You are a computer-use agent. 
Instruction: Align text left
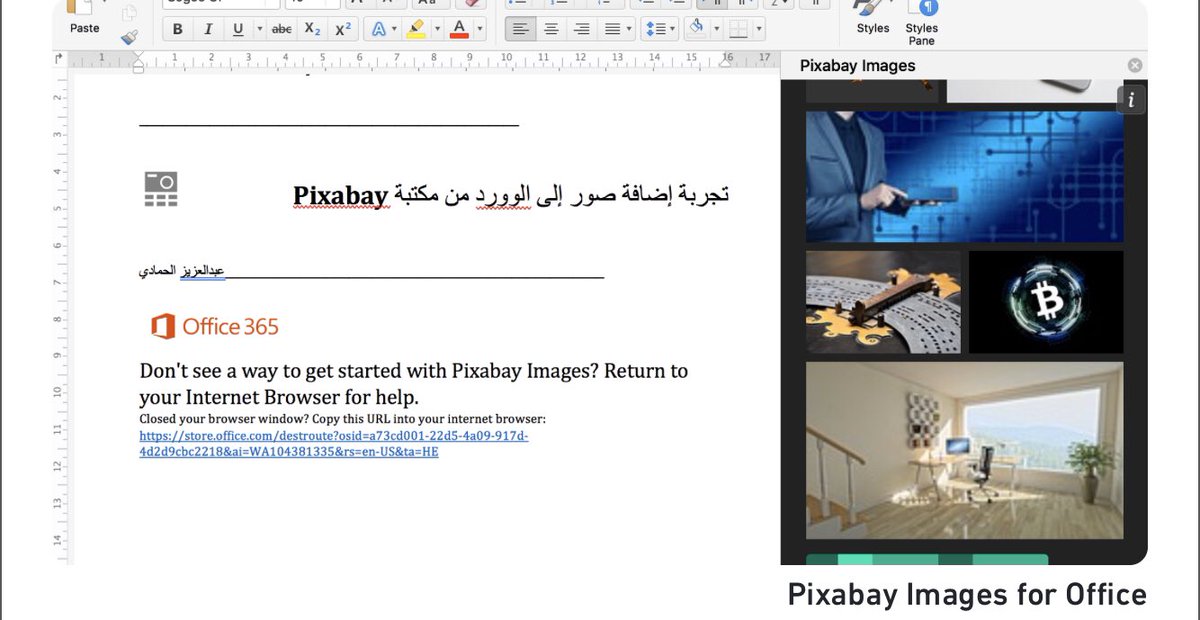click(x=520, y=29)
